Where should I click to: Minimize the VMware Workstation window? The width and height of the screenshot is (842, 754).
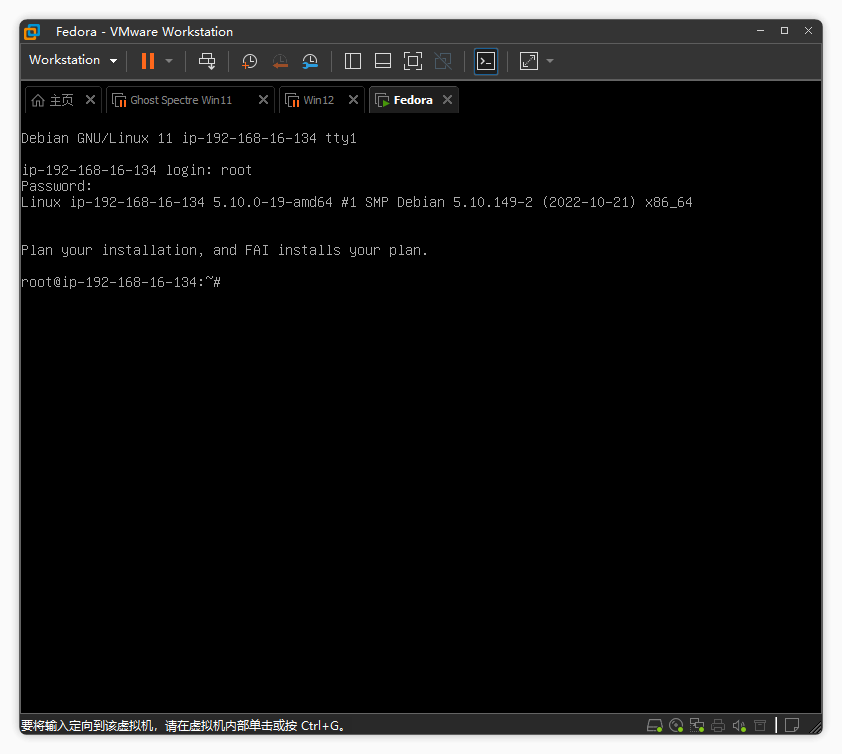[x=760, y=31]
